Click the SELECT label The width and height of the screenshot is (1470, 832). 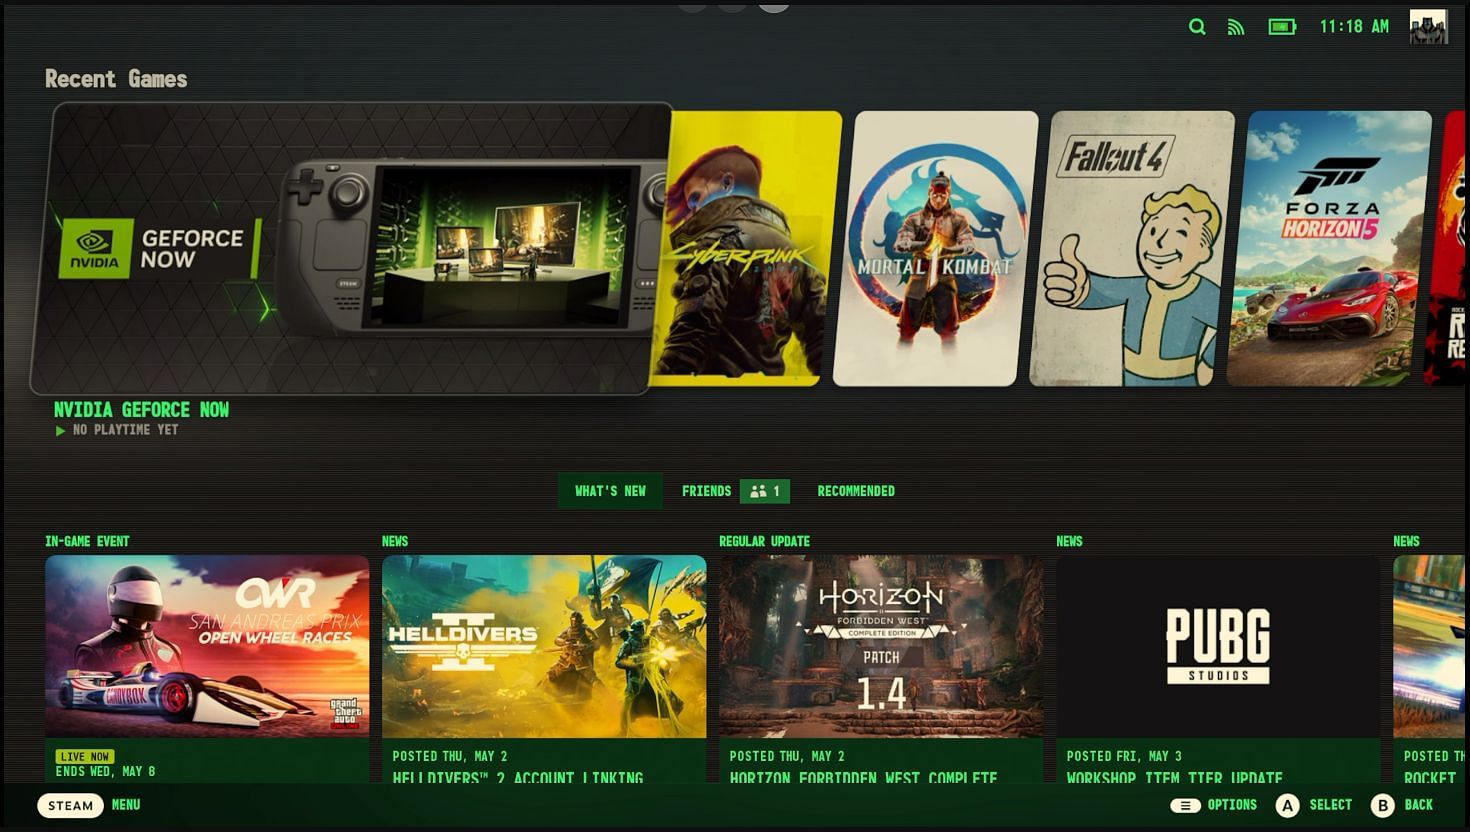tap(1331, 805)
